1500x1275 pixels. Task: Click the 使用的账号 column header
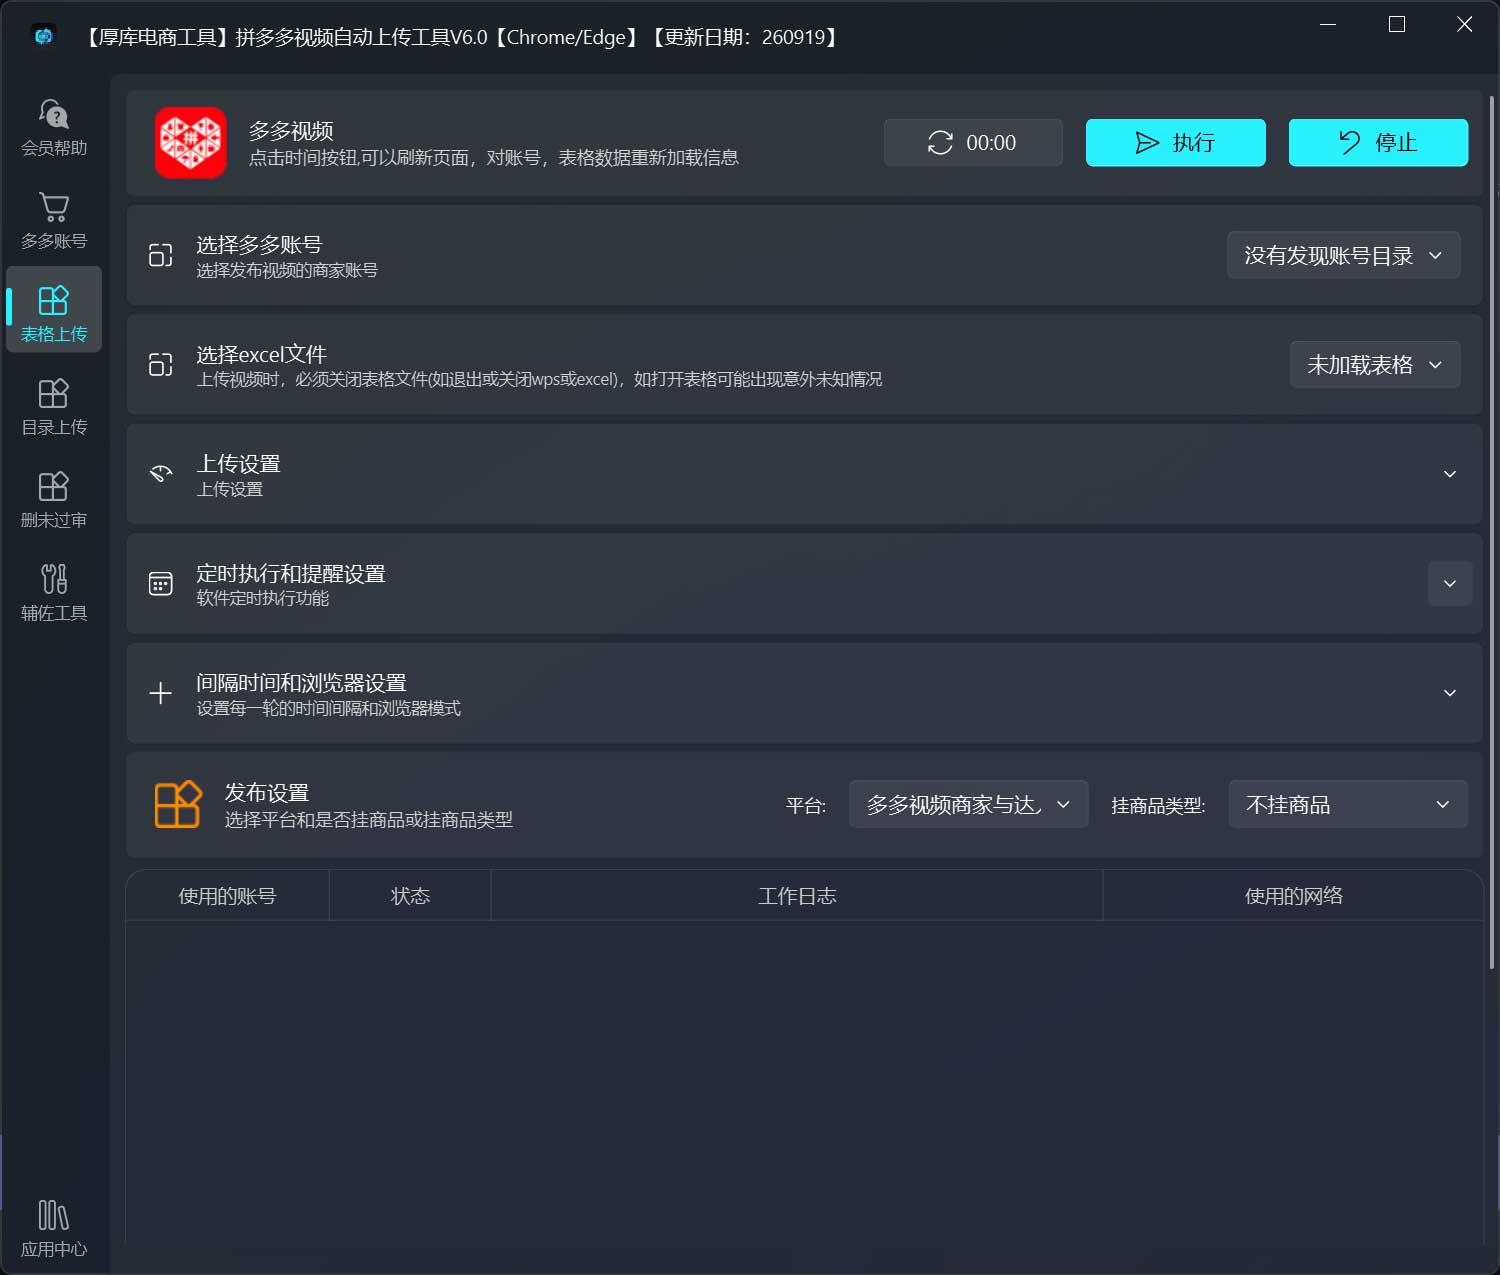tap(227, 896)
